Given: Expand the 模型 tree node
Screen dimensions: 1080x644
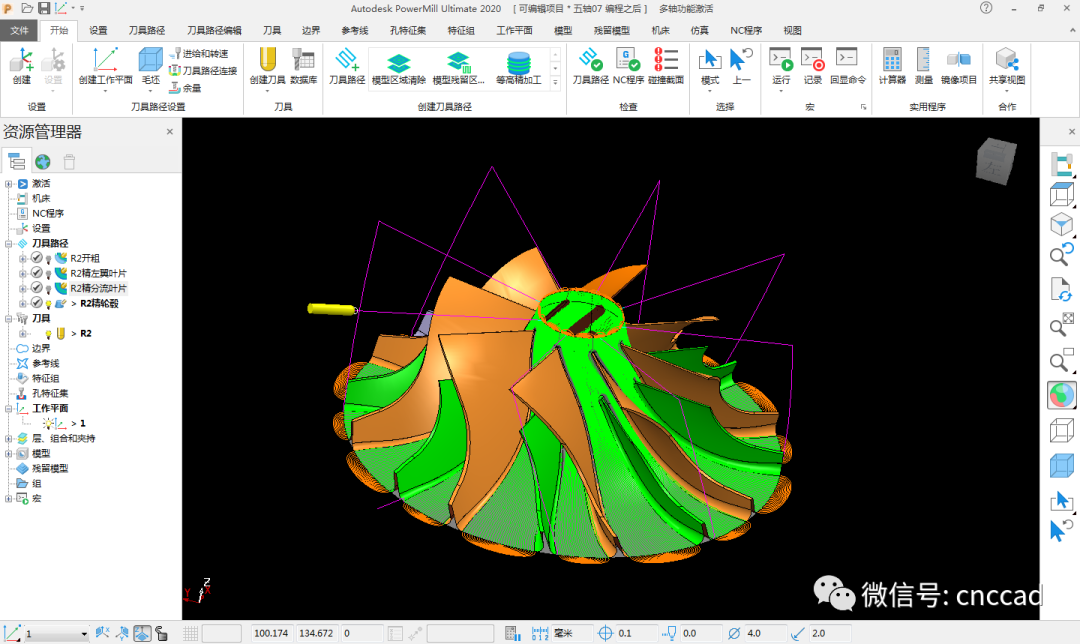Looking at the screenshot, I should pos(9,453).
